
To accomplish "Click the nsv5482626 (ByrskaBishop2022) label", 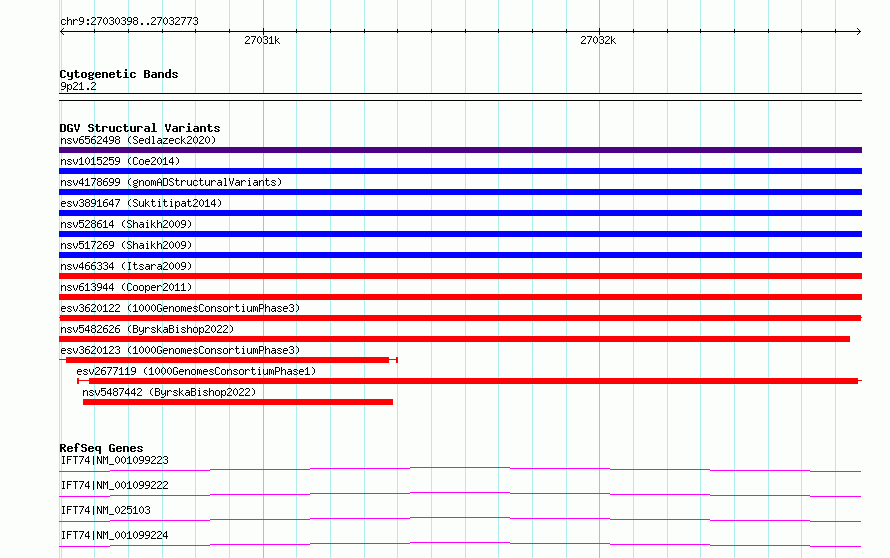I will 147,329.
